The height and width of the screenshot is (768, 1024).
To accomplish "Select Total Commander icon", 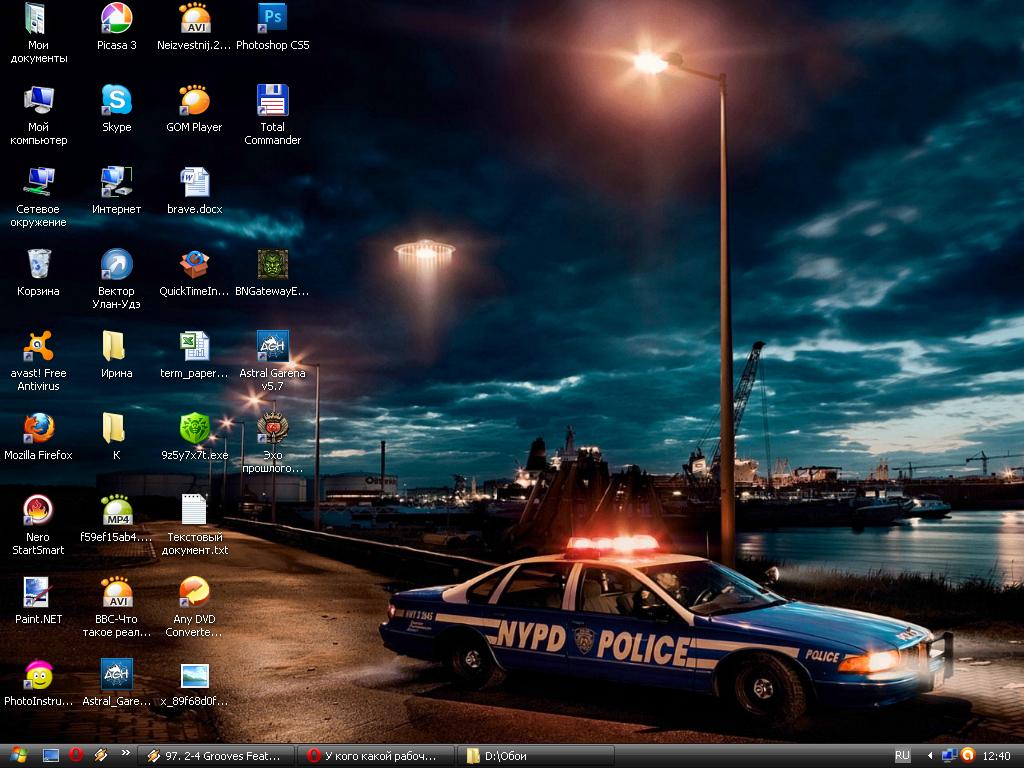I will click(x=272, y=101).
